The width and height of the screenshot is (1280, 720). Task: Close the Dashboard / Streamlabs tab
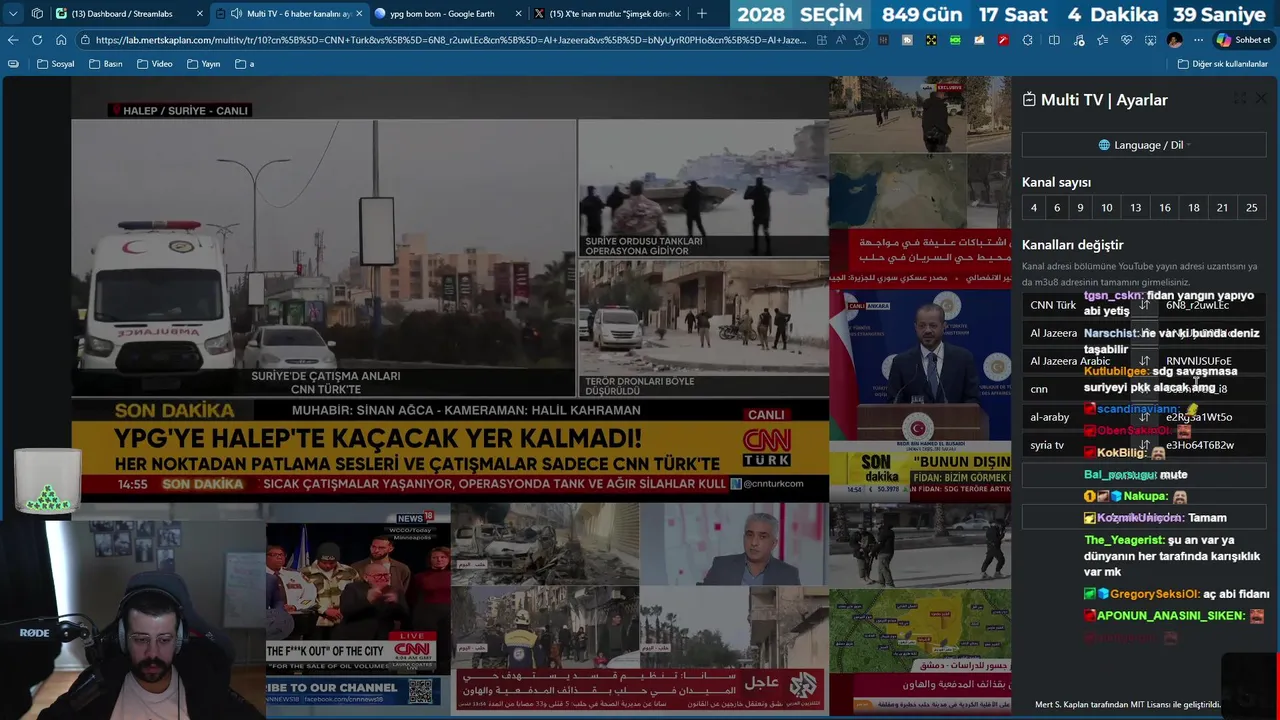click(199, 14)
